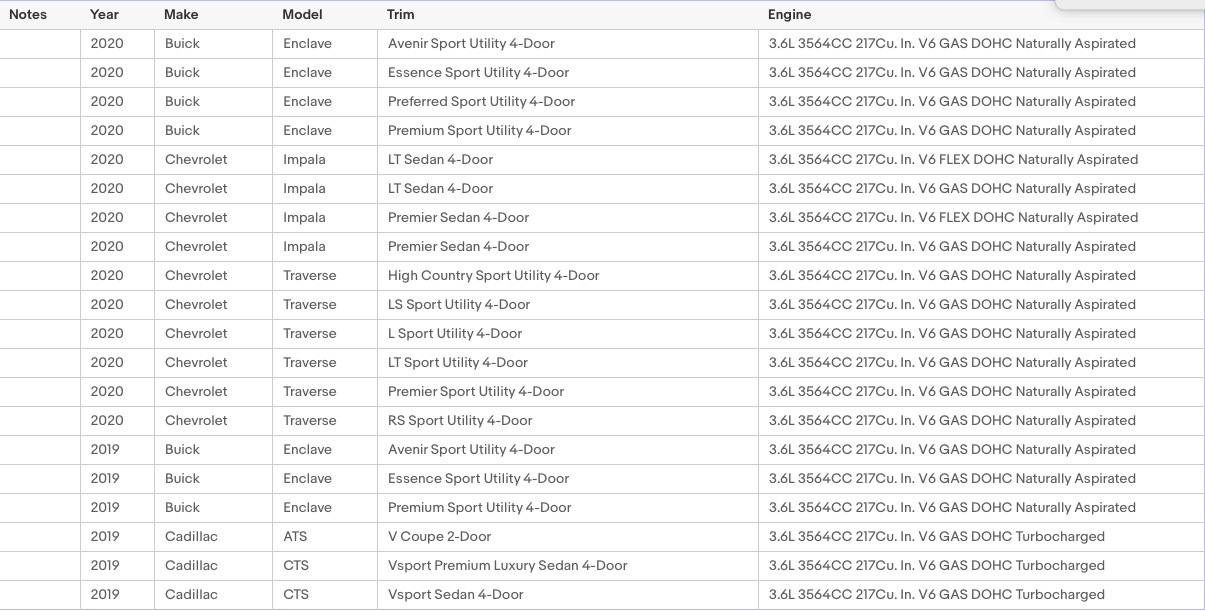Click the FLEX engine cell in LT Sedan row
The image size is (1205, 611).
pyautogui.click(x=981, y=160)
